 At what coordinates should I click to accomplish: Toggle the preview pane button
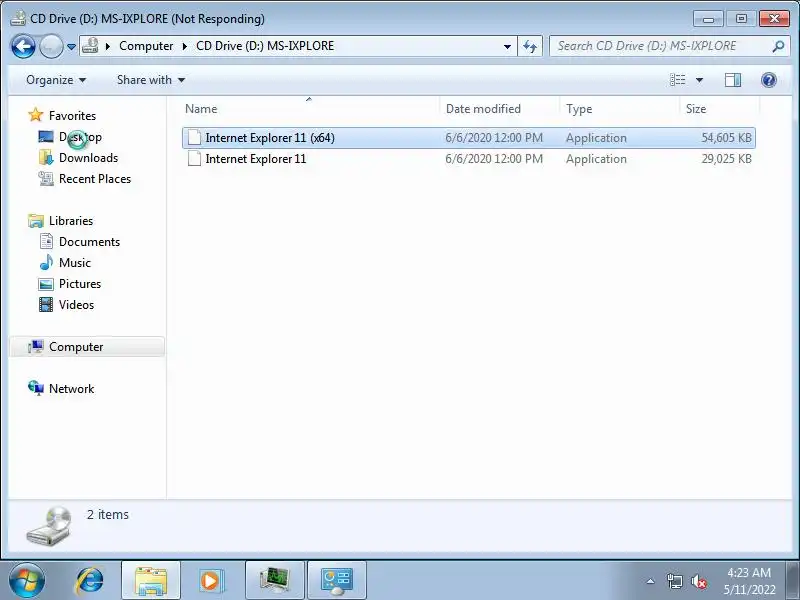[733, 80]
